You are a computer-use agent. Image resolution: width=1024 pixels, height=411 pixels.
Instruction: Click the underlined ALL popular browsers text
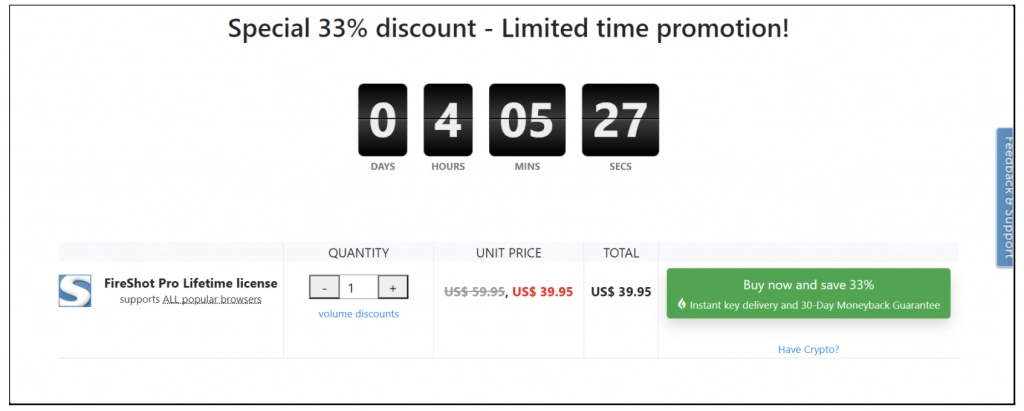pos(212,299)
